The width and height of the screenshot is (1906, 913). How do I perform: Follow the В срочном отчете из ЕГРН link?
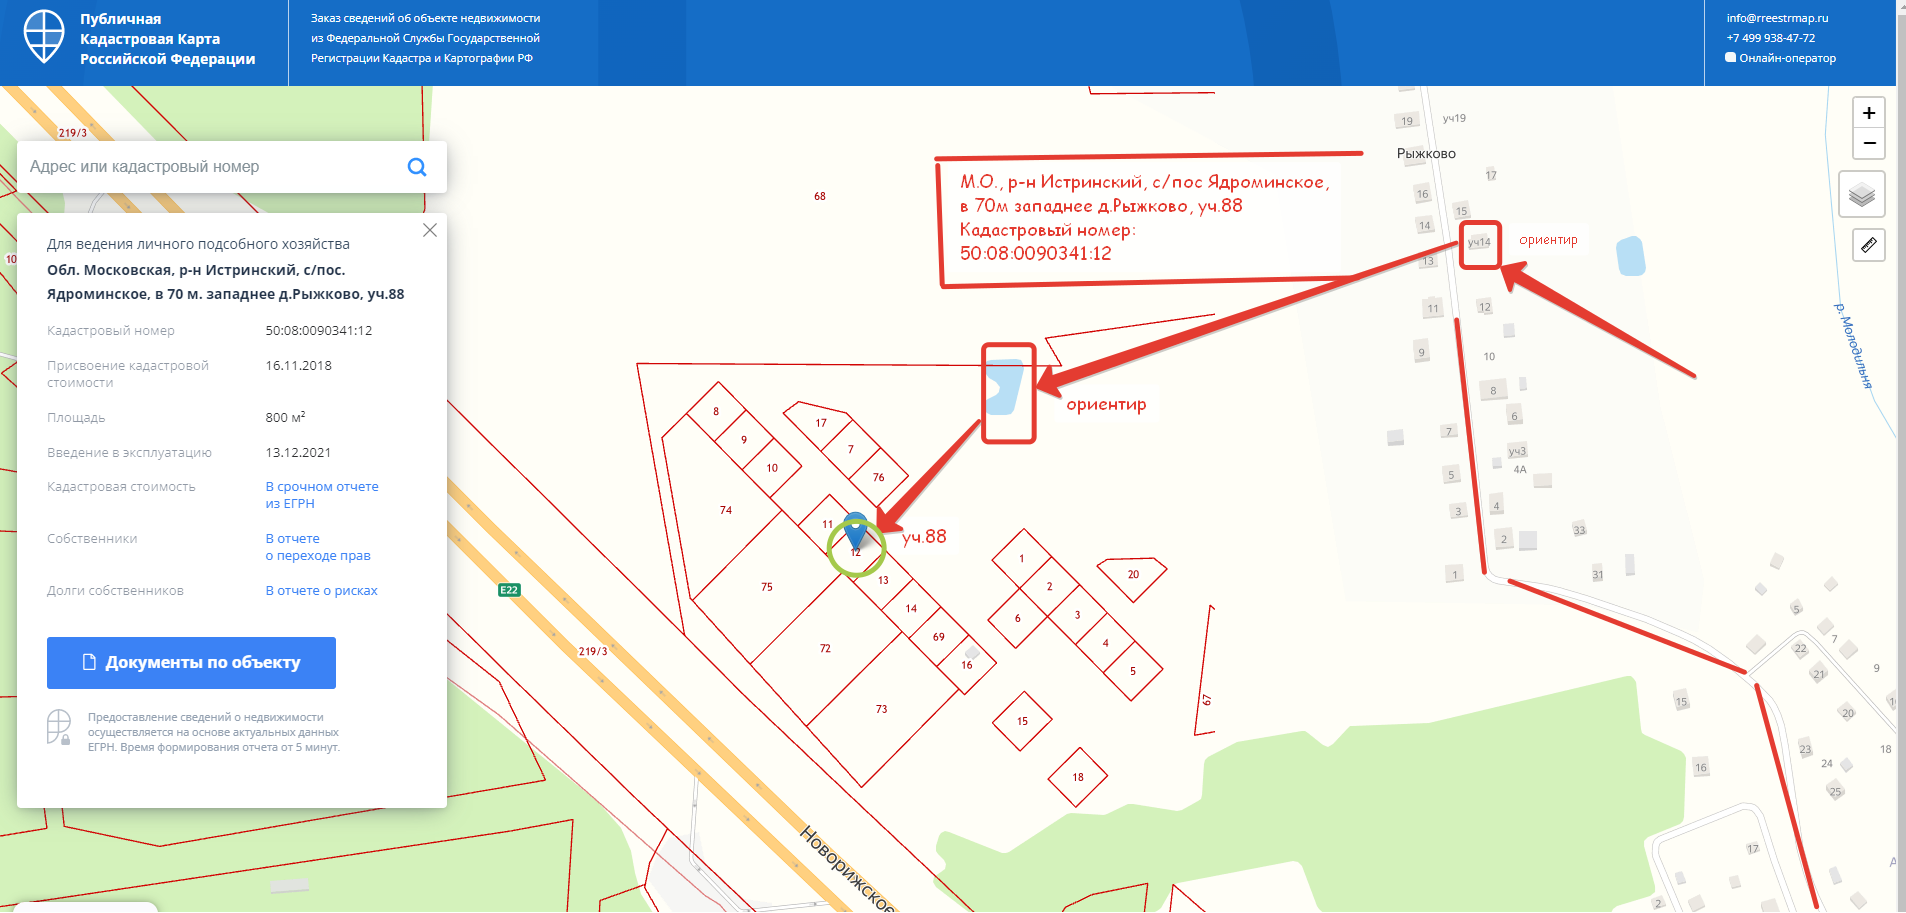322,495
